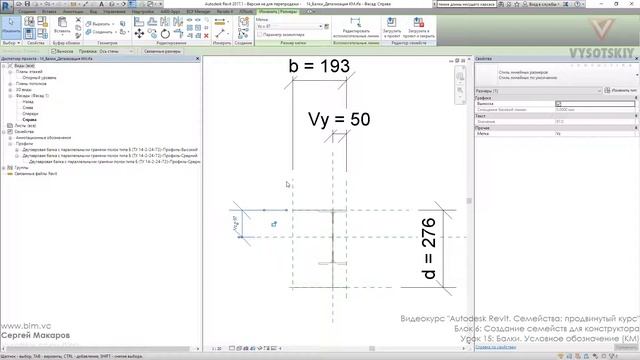Select the Изменить | Размеры contextual tab
640x360 pixels.
point(279,11)
